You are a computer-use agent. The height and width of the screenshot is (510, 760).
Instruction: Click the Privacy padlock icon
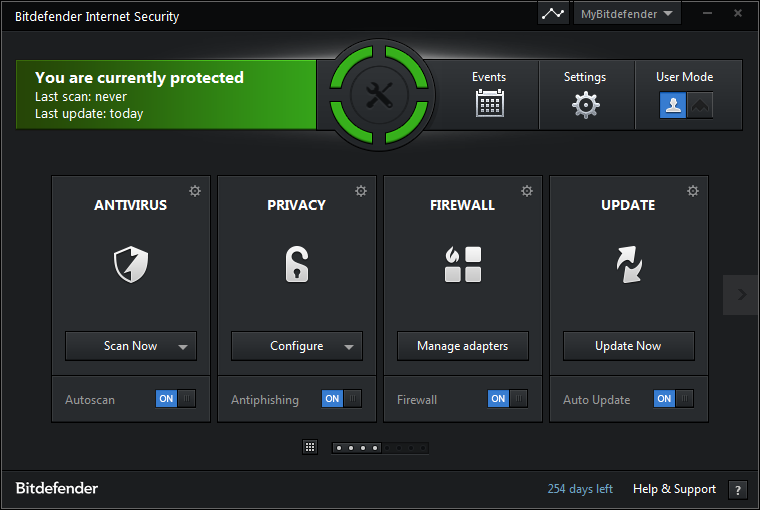(x=297, y=265)
